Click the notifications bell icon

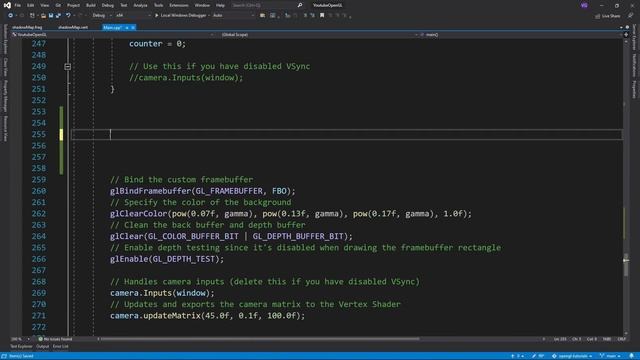pyautogui.click(x=631, y=356)
